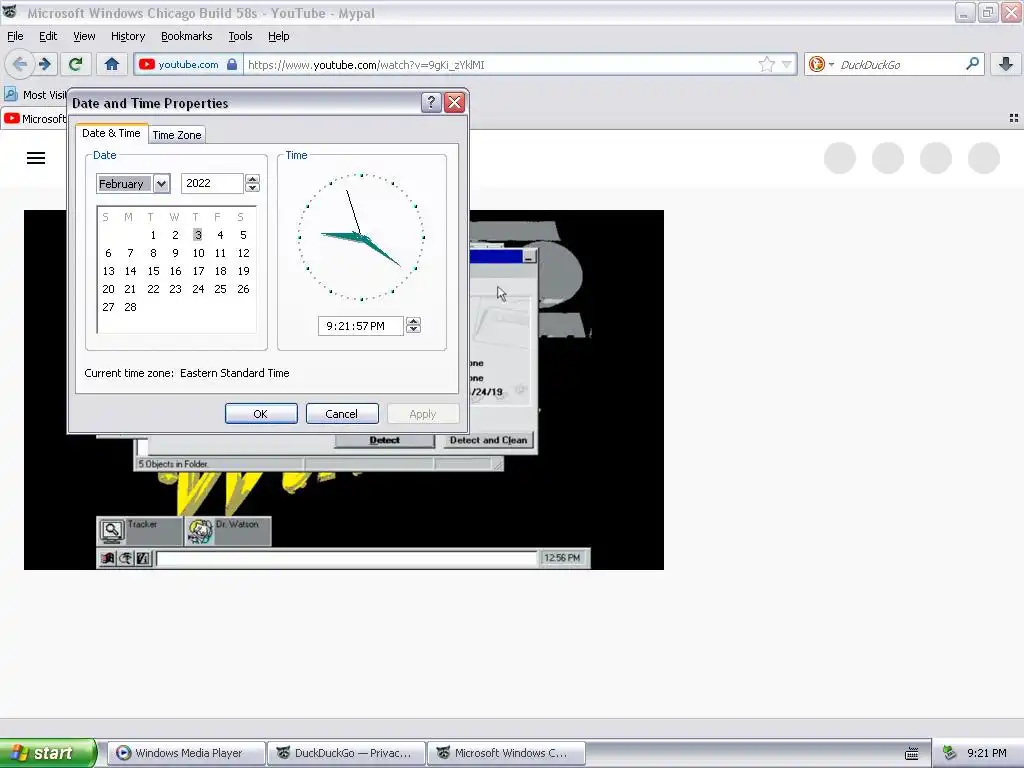Viewport: 1024px width, 768px height.
Task: Open the Help menu
Action: pyautogui.click(x=278, y=36)
